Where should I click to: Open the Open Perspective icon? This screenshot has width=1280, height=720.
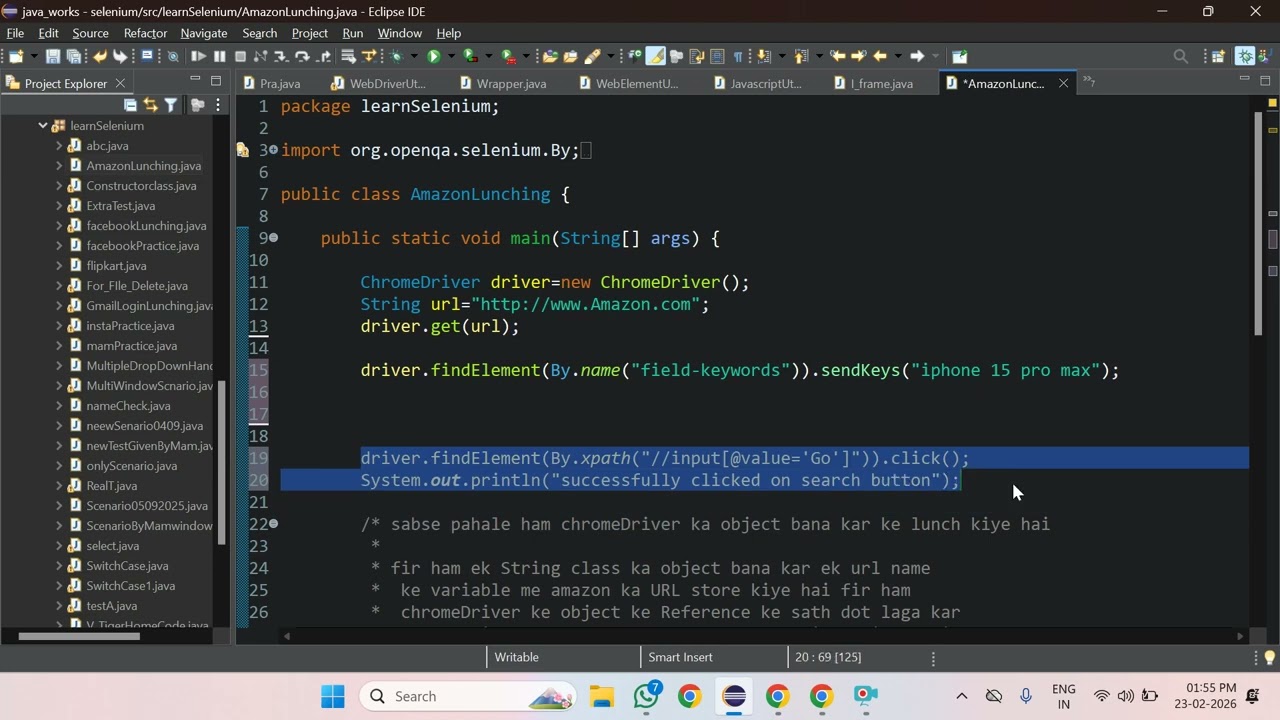[1218, 56]
